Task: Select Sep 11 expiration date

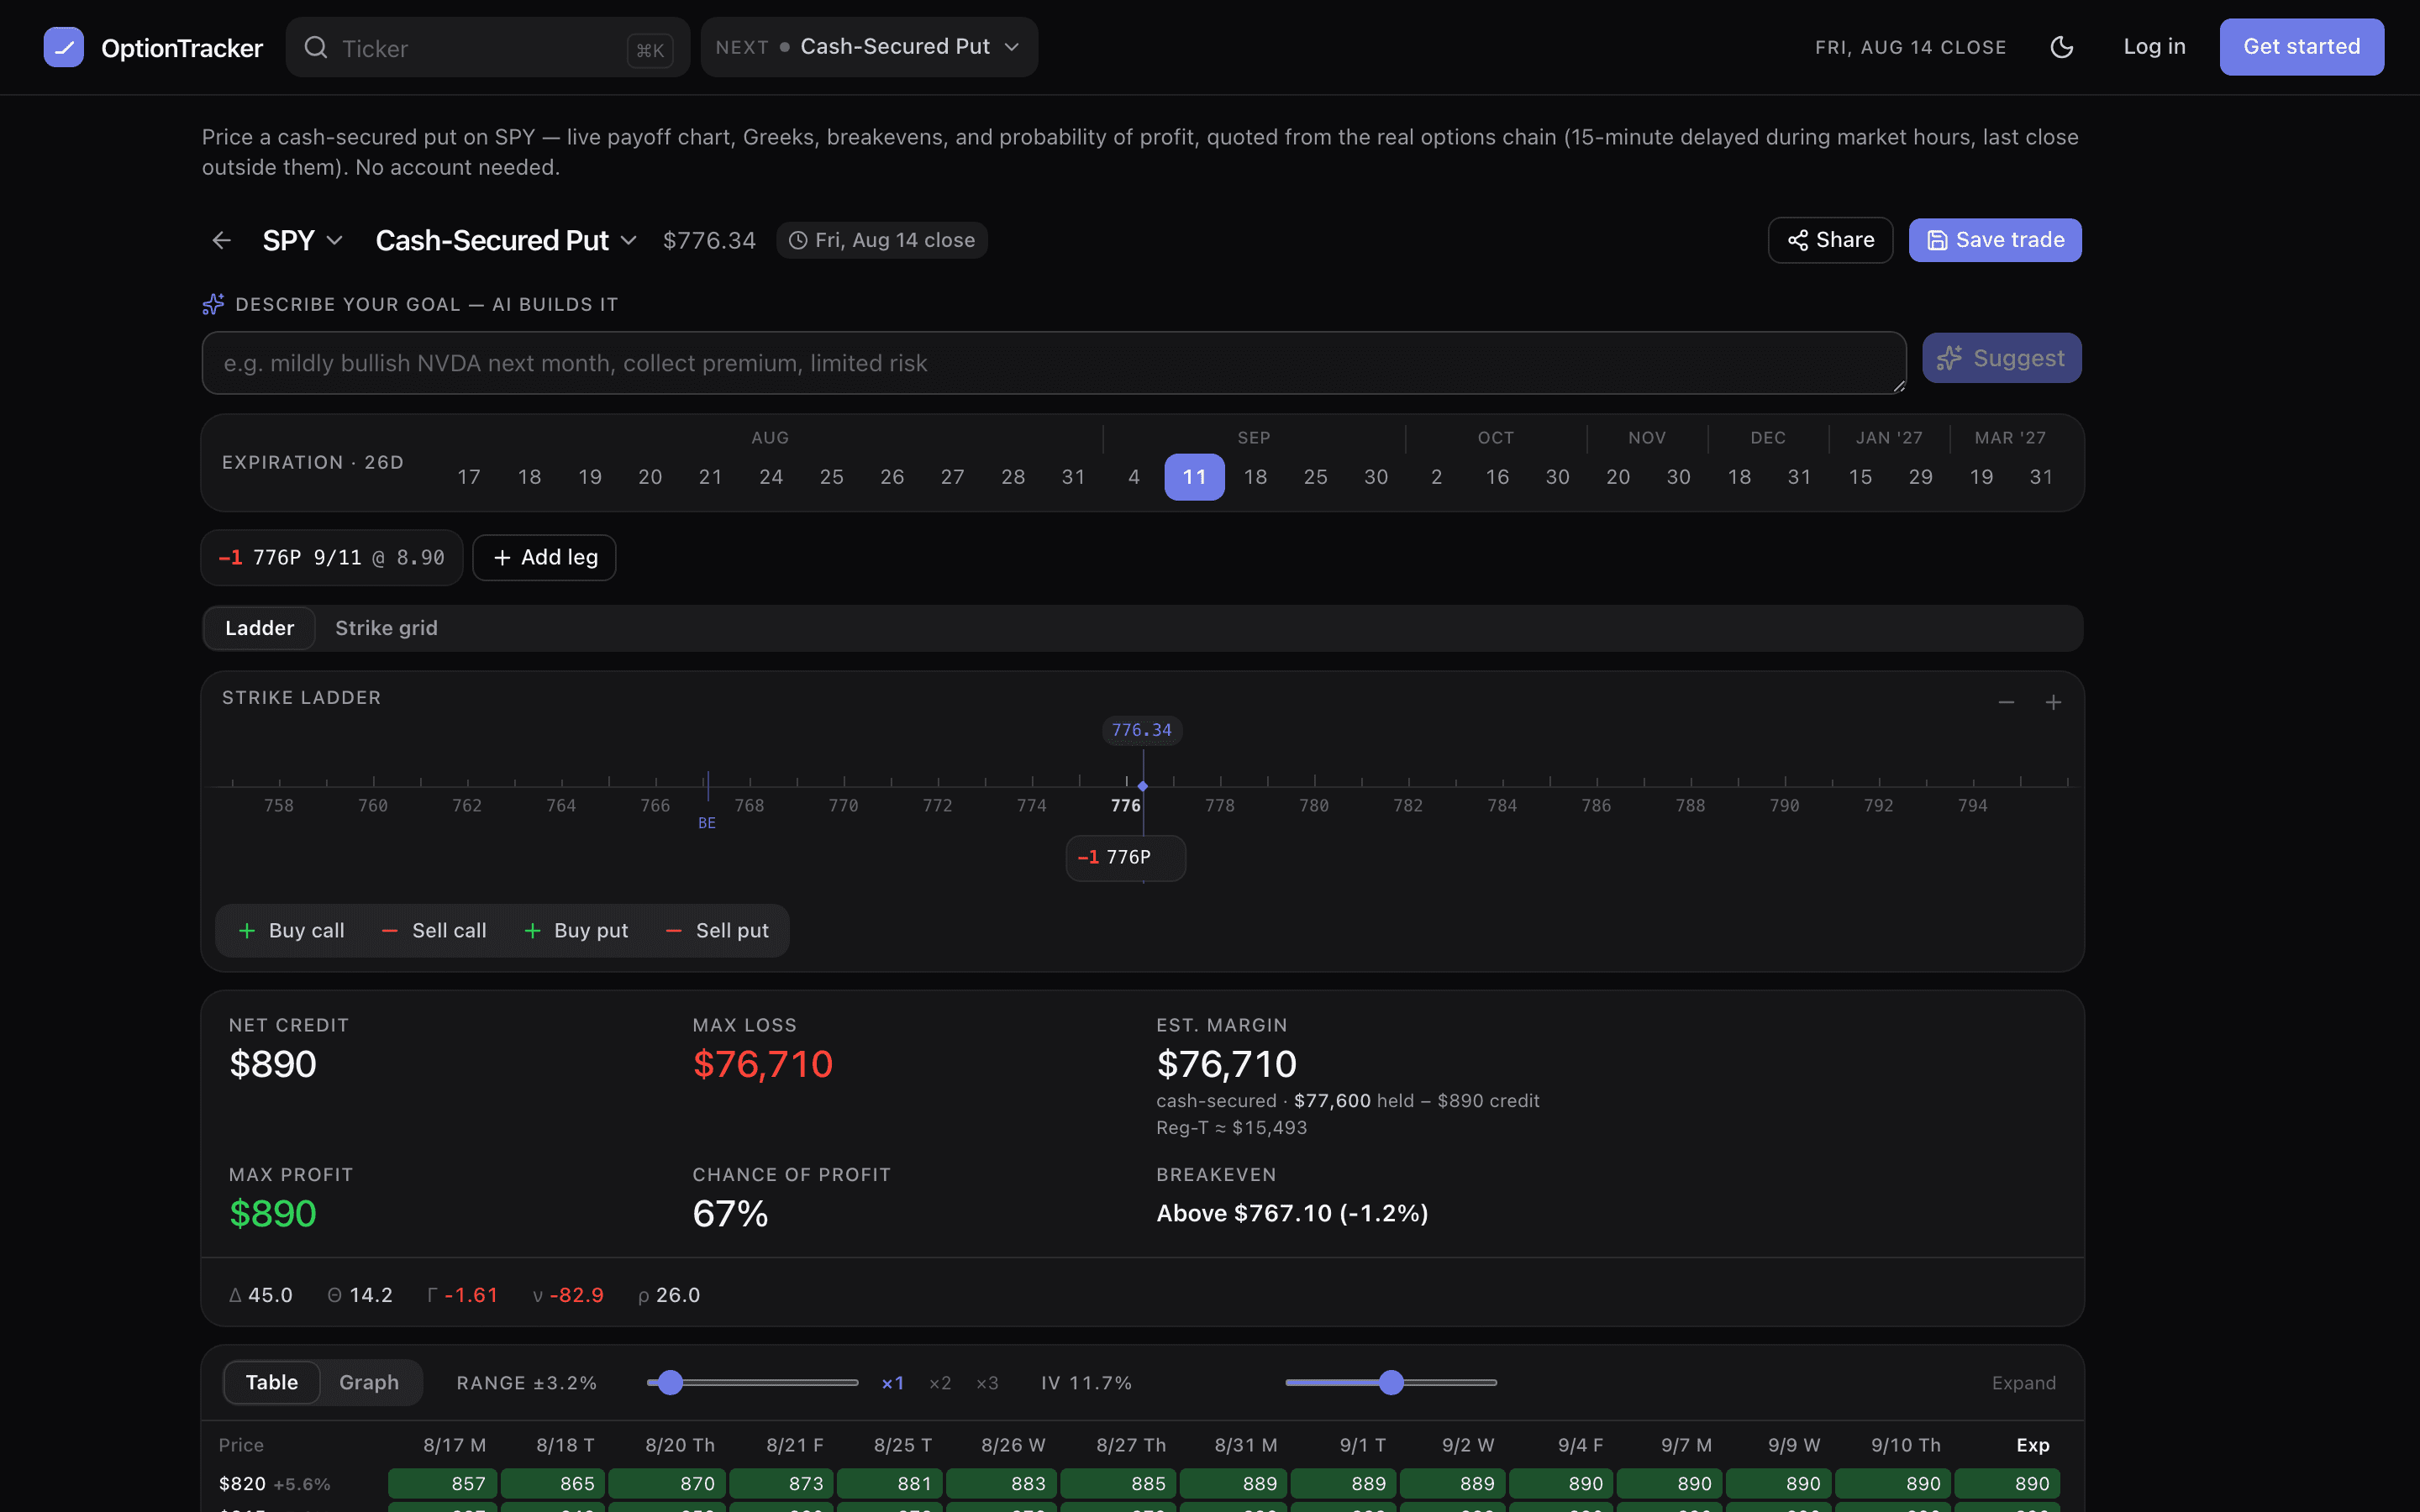Action: [1194, 477]
